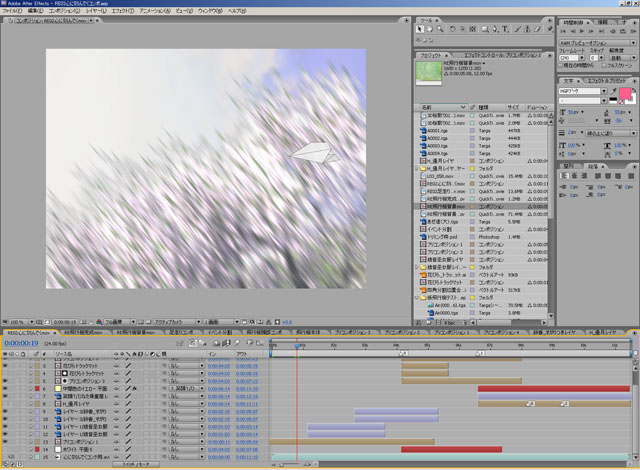
Task: Open the コンポジション menu
Action: (64, 11)
